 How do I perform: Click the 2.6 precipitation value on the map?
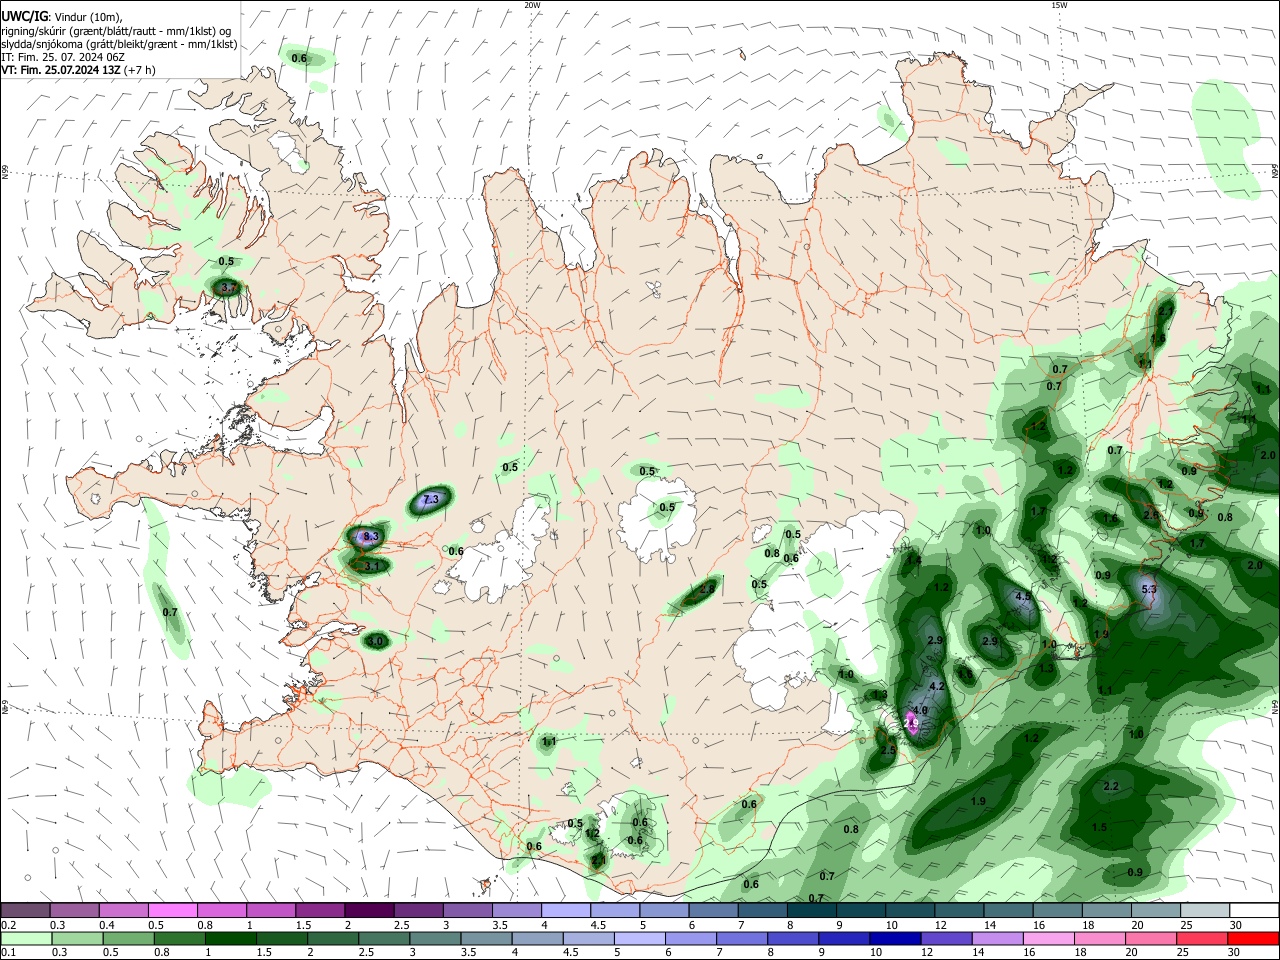pyautogui.click(x=1151, y=516)
